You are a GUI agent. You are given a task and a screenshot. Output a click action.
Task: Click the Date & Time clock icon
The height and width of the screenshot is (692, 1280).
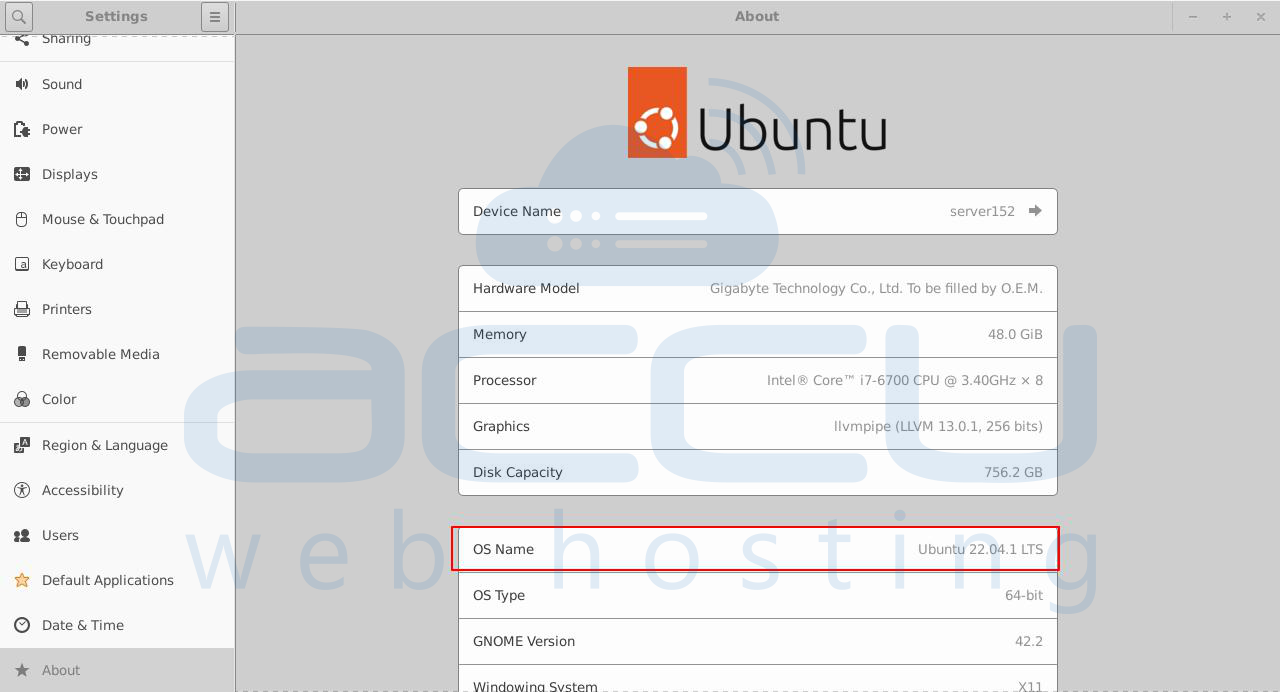22,625
